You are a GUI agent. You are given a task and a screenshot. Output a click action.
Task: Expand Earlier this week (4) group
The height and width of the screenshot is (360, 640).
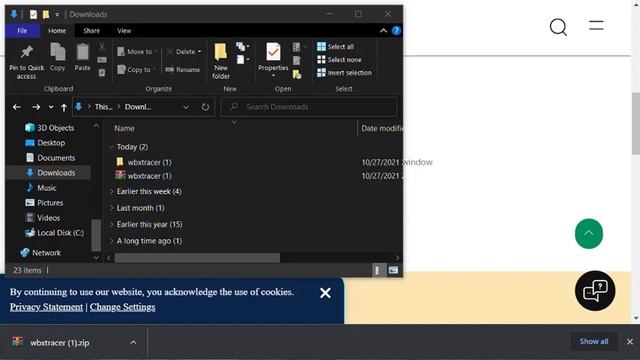pos(111,191)
